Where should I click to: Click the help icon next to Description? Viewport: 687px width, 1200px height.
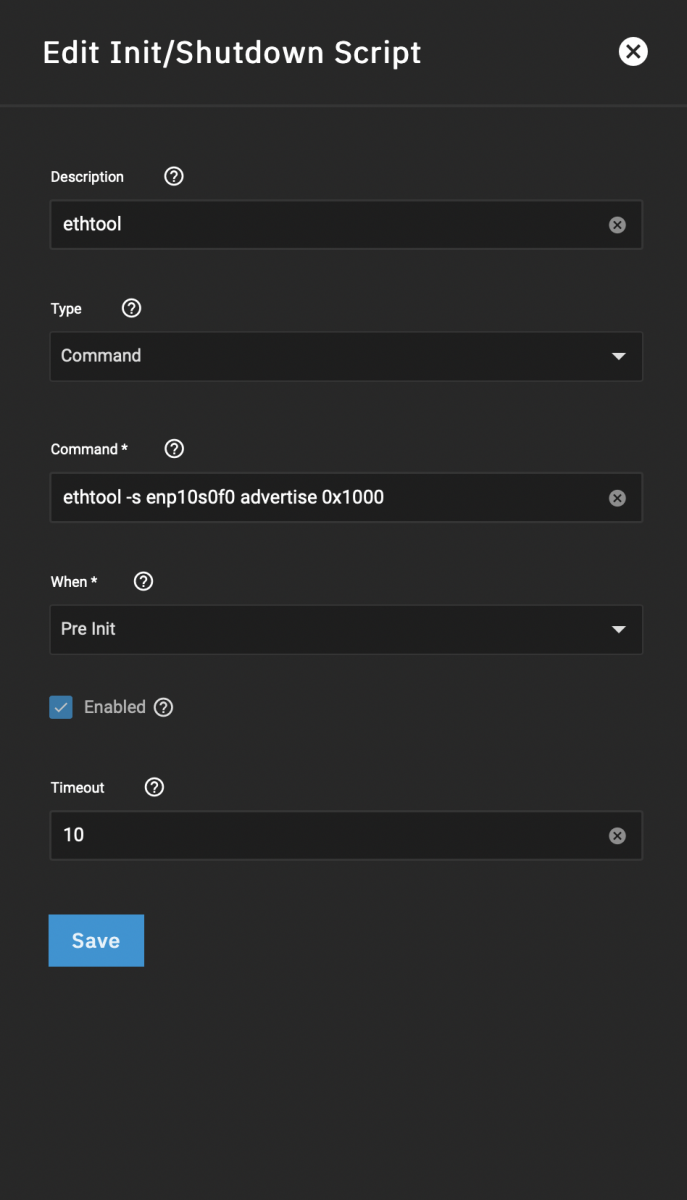[x=174, y=177]
